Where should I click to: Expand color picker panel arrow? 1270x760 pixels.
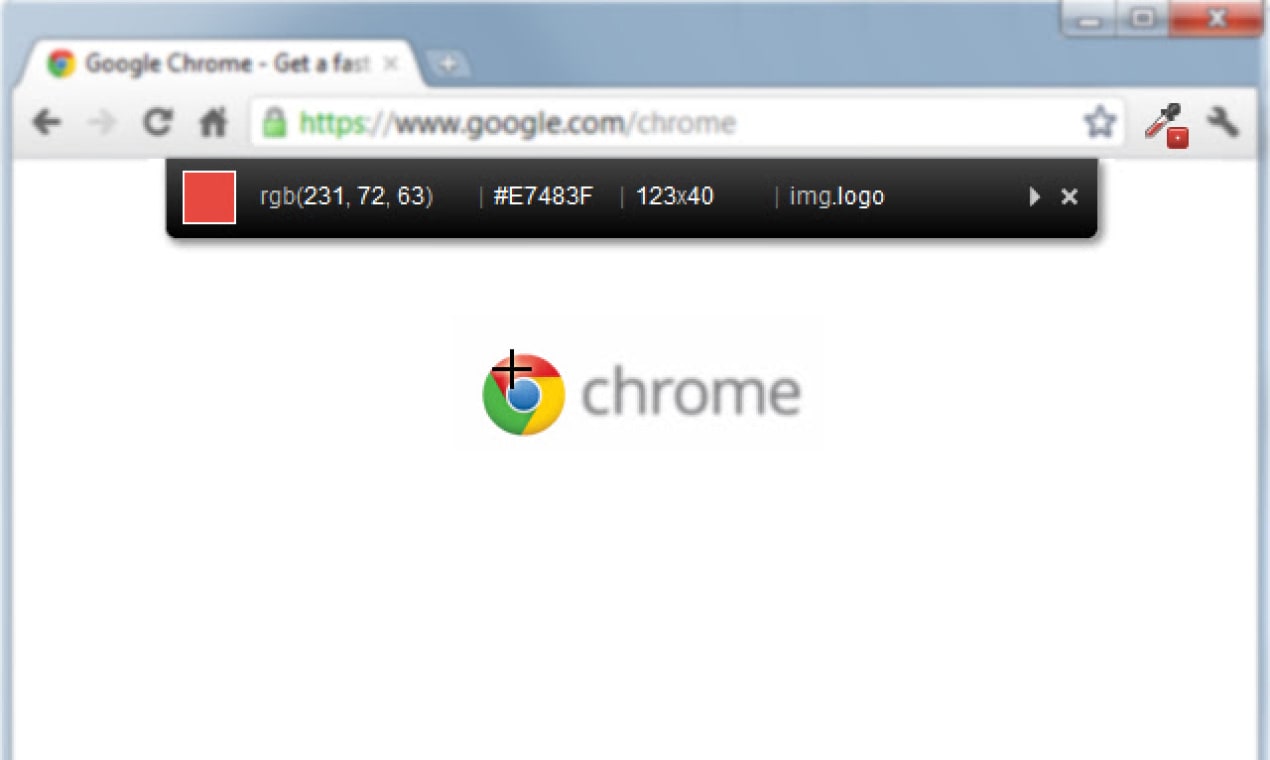1035,197
